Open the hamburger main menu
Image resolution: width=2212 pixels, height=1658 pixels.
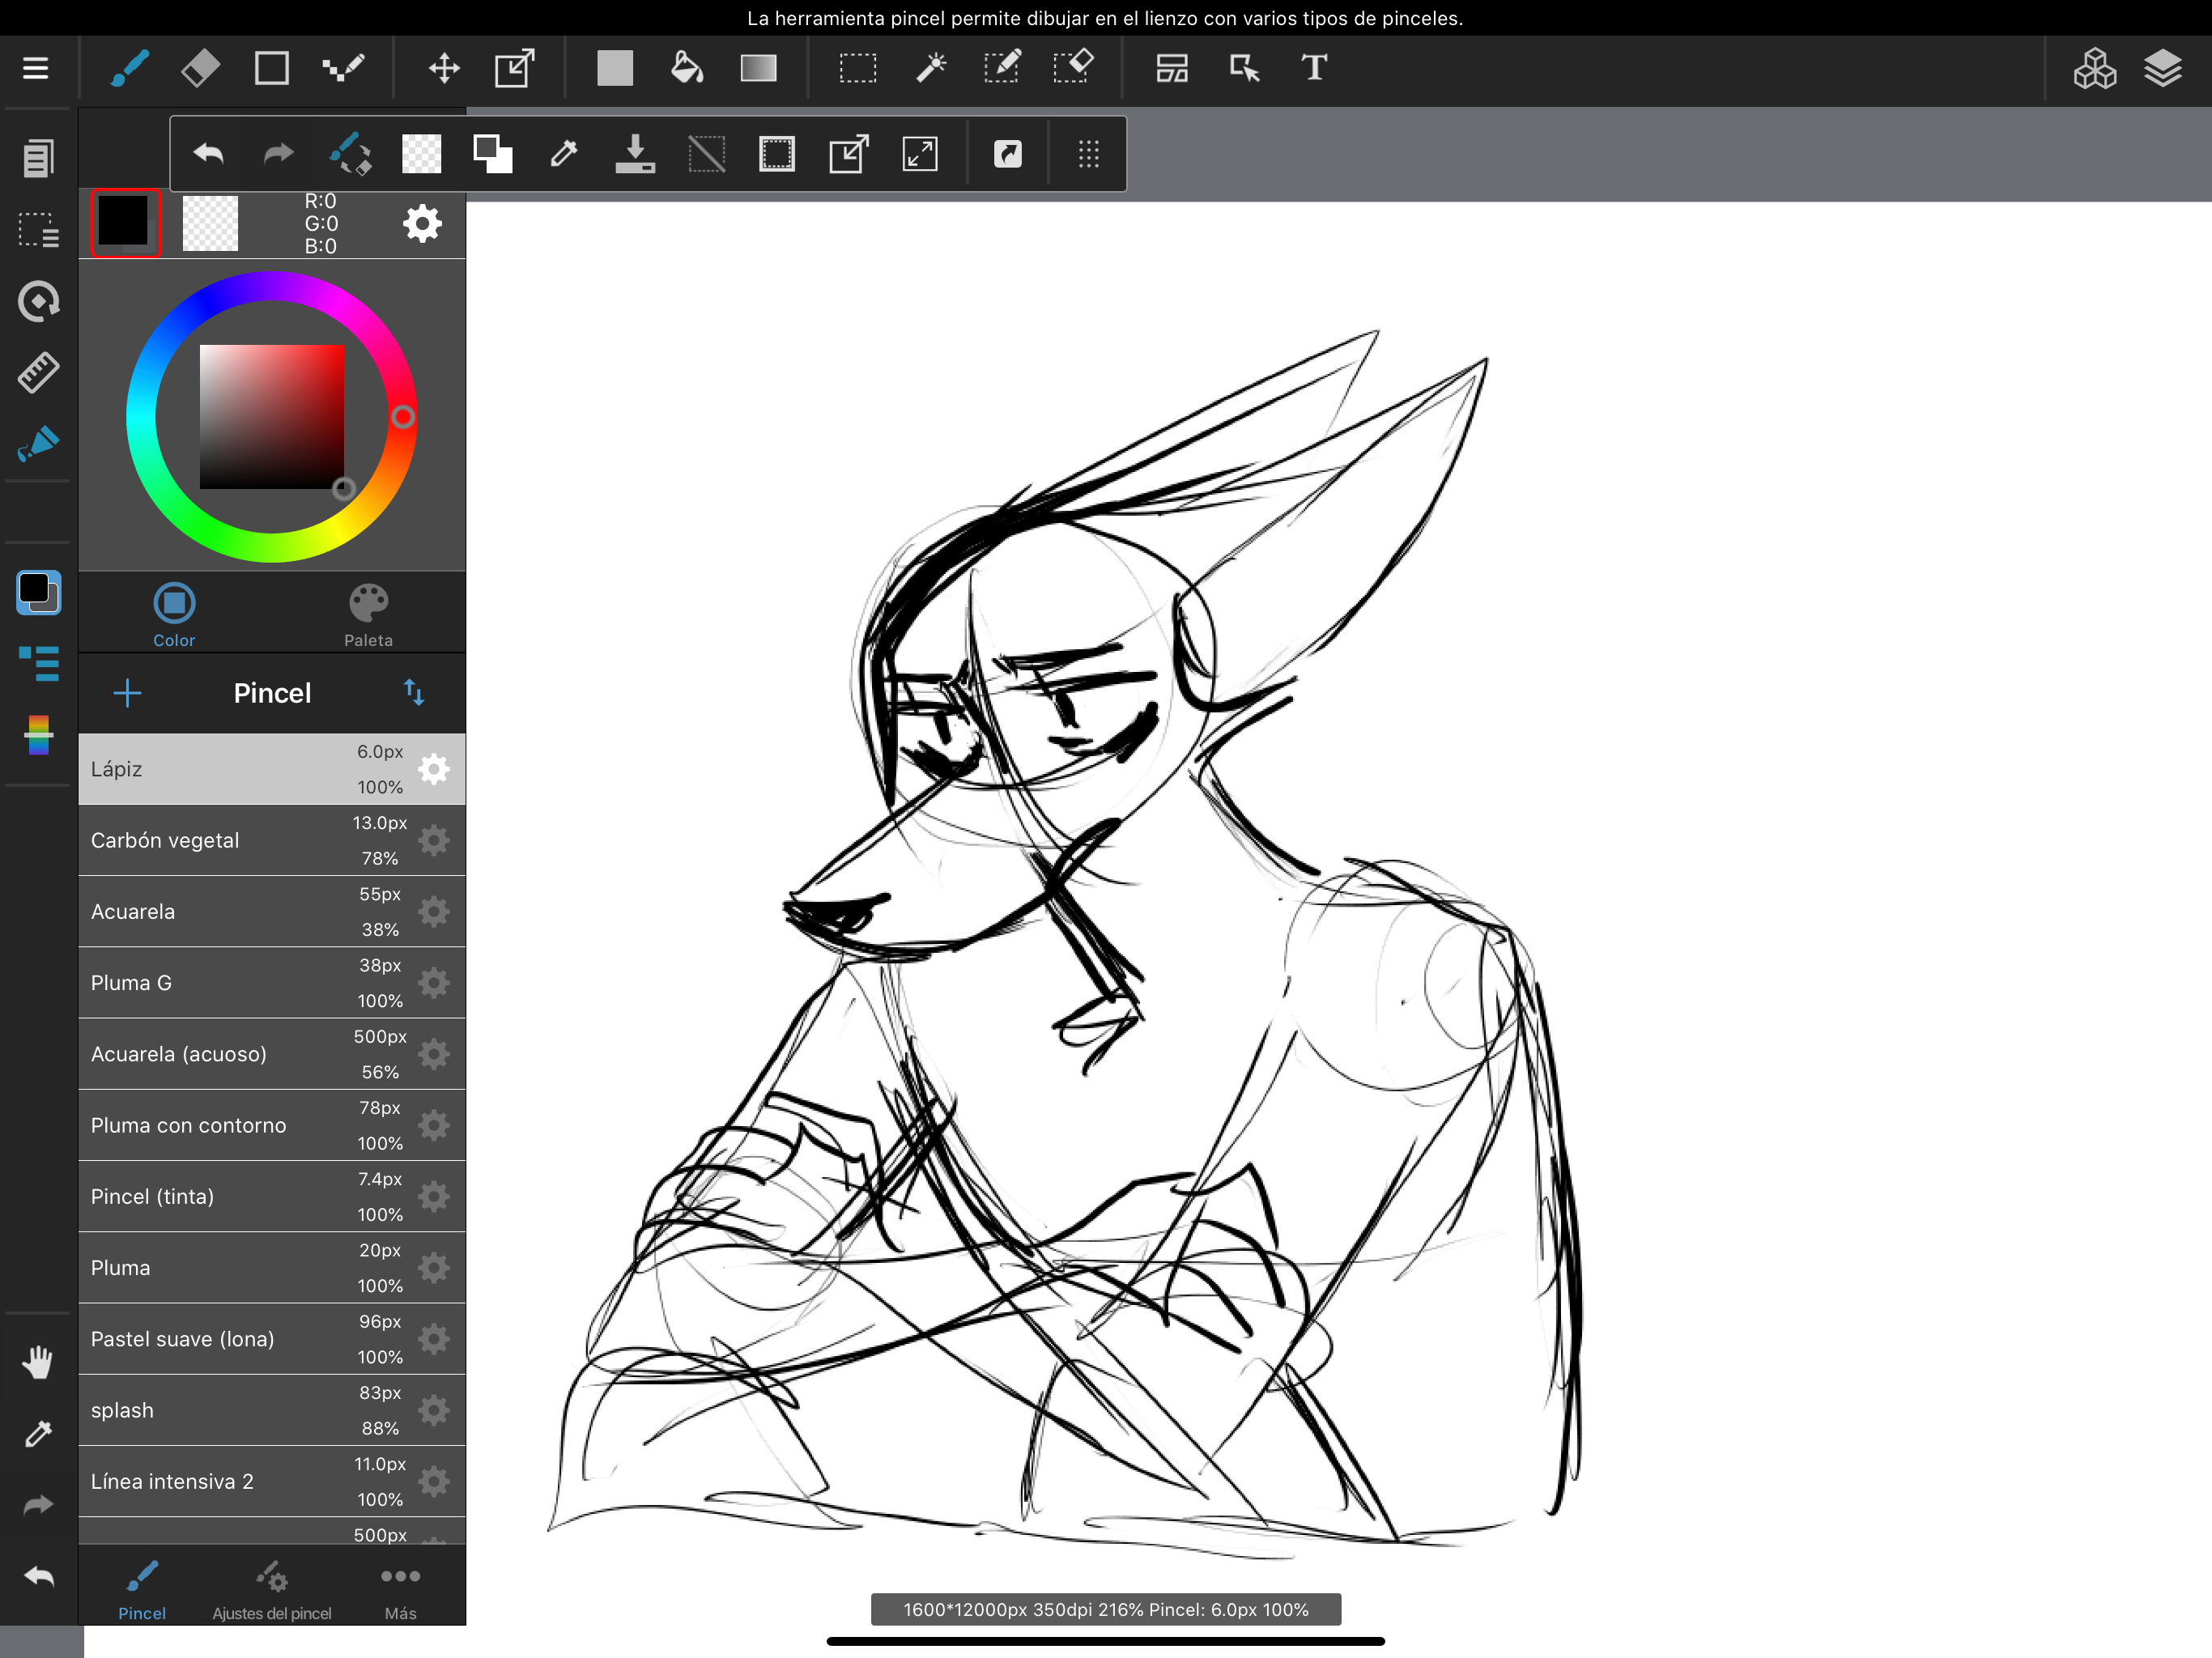36,68
